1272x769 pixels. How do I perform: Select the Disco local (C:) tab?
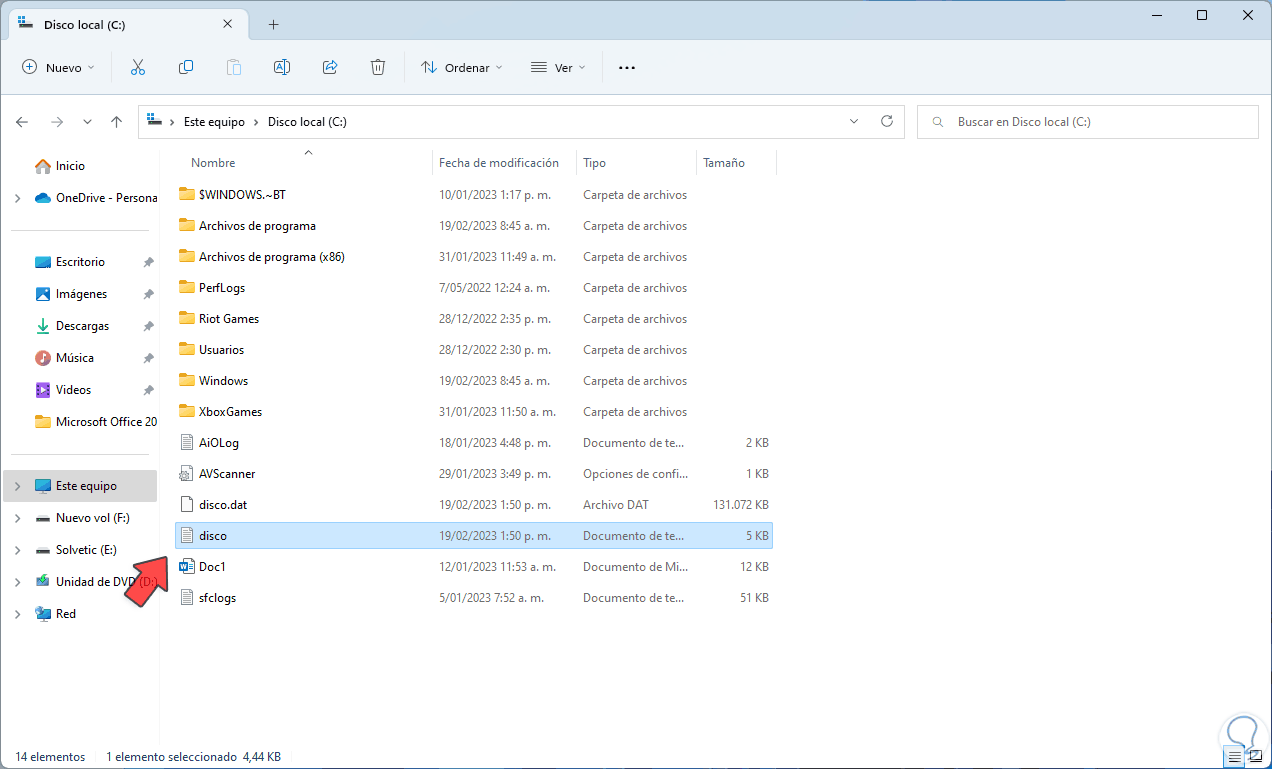pyautogui.click(x=128, y=24)
